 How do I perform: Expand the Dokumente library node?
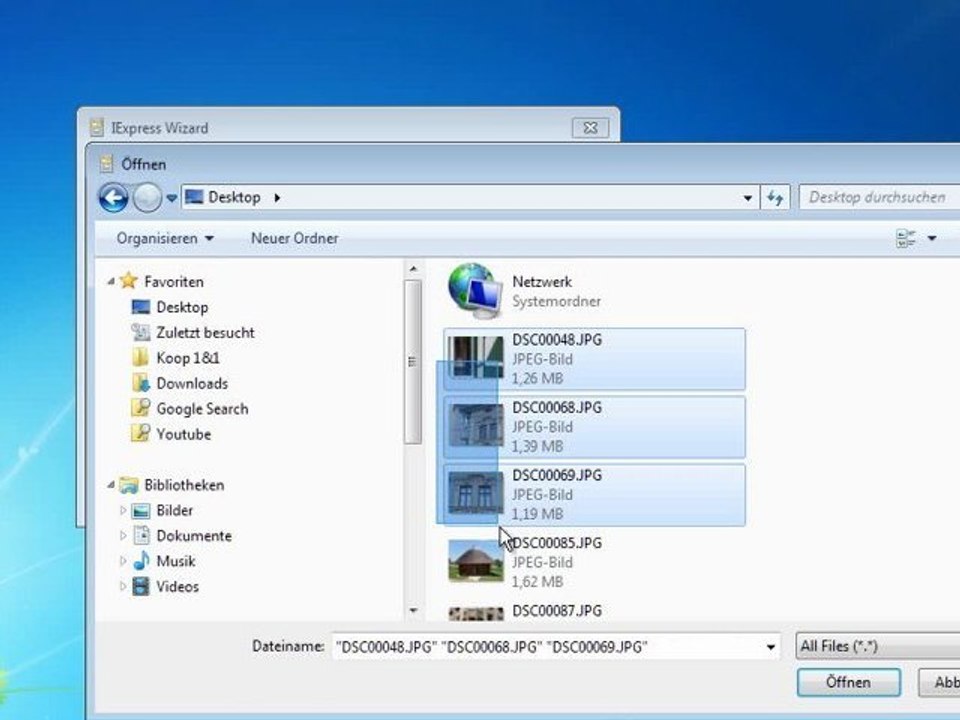tap(122, 536)
